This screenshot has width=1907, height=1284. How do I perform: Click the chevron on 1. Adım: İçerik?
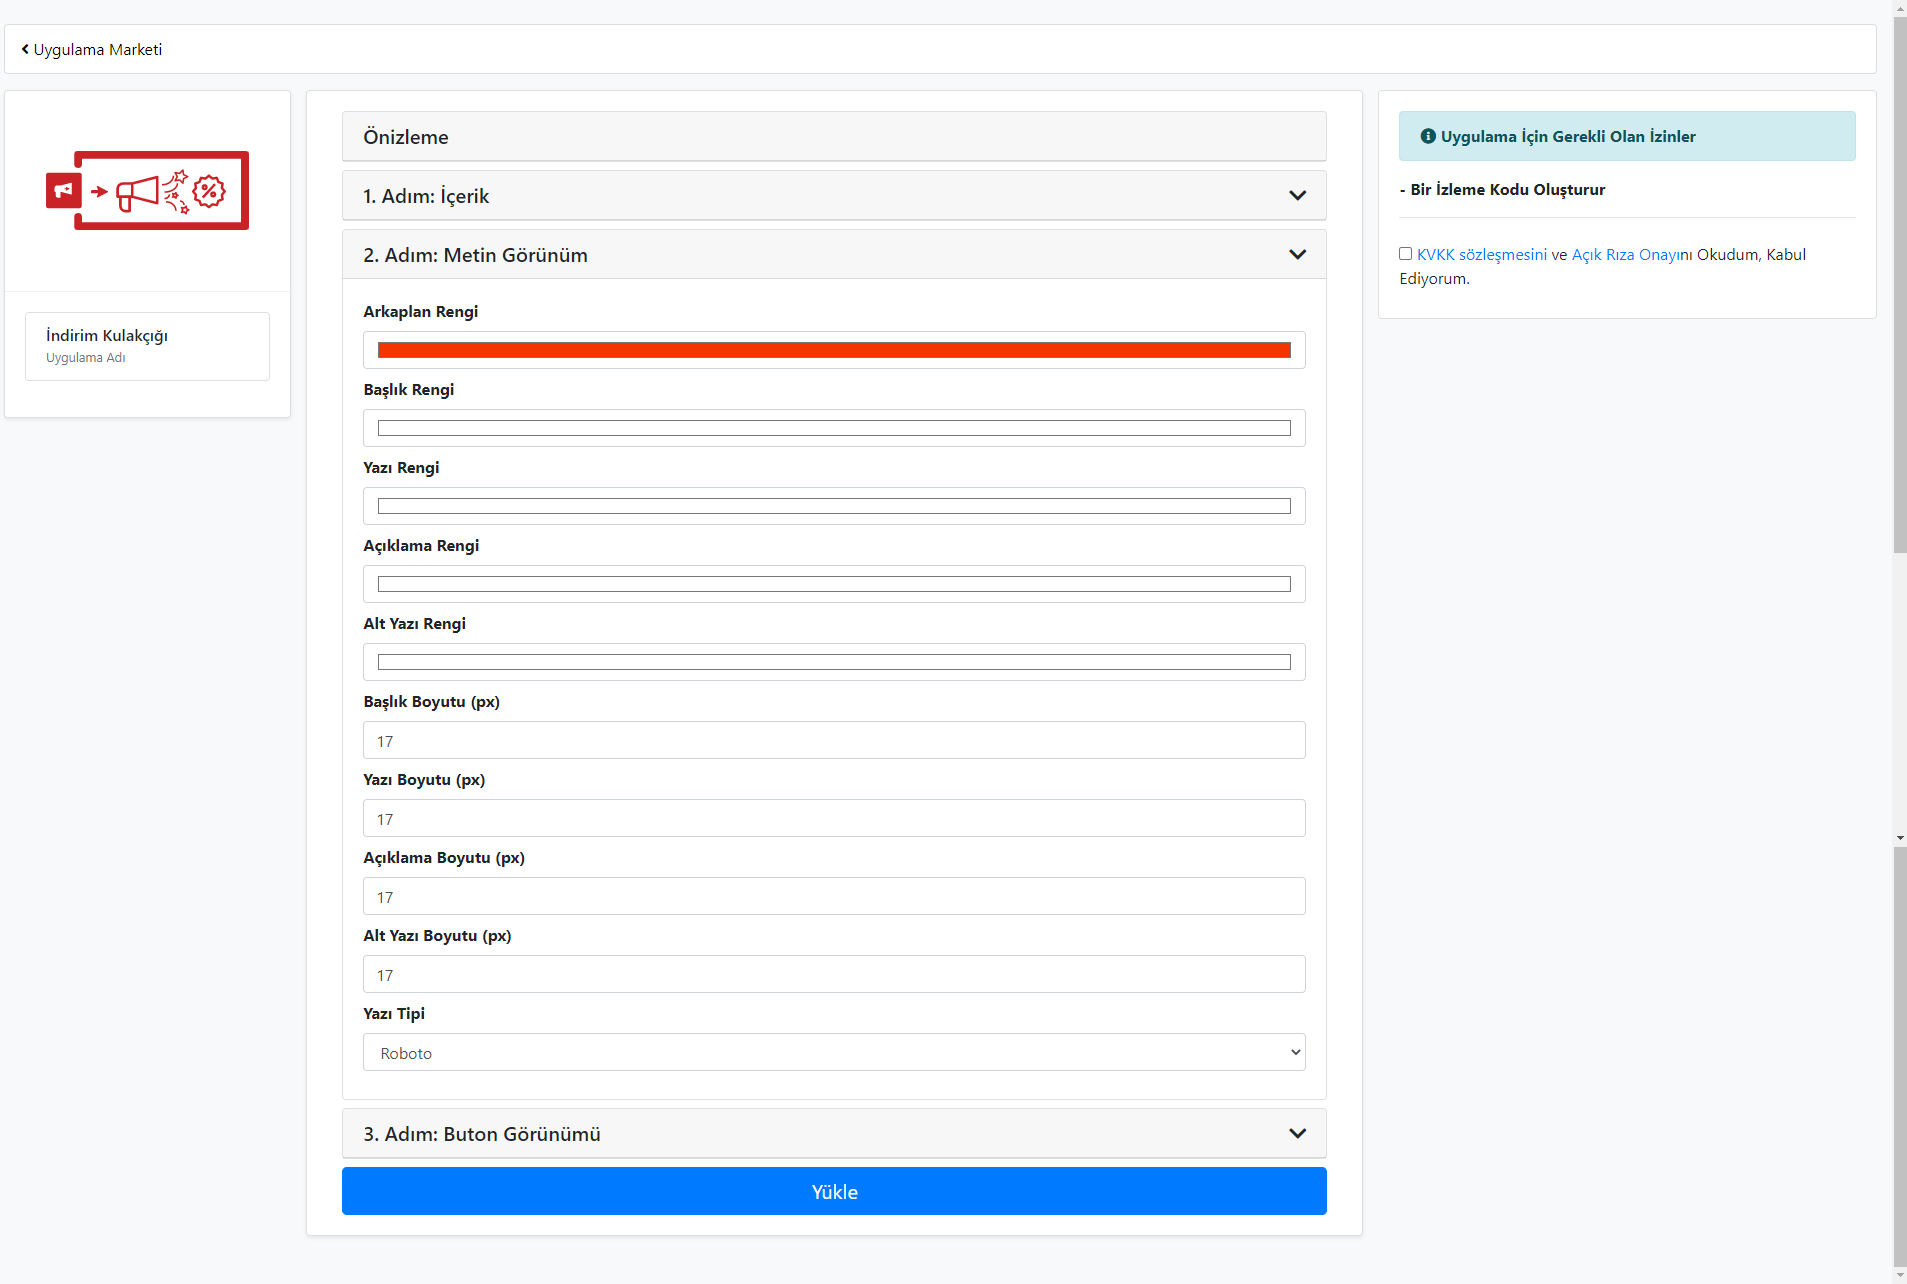pos(1297,196)
